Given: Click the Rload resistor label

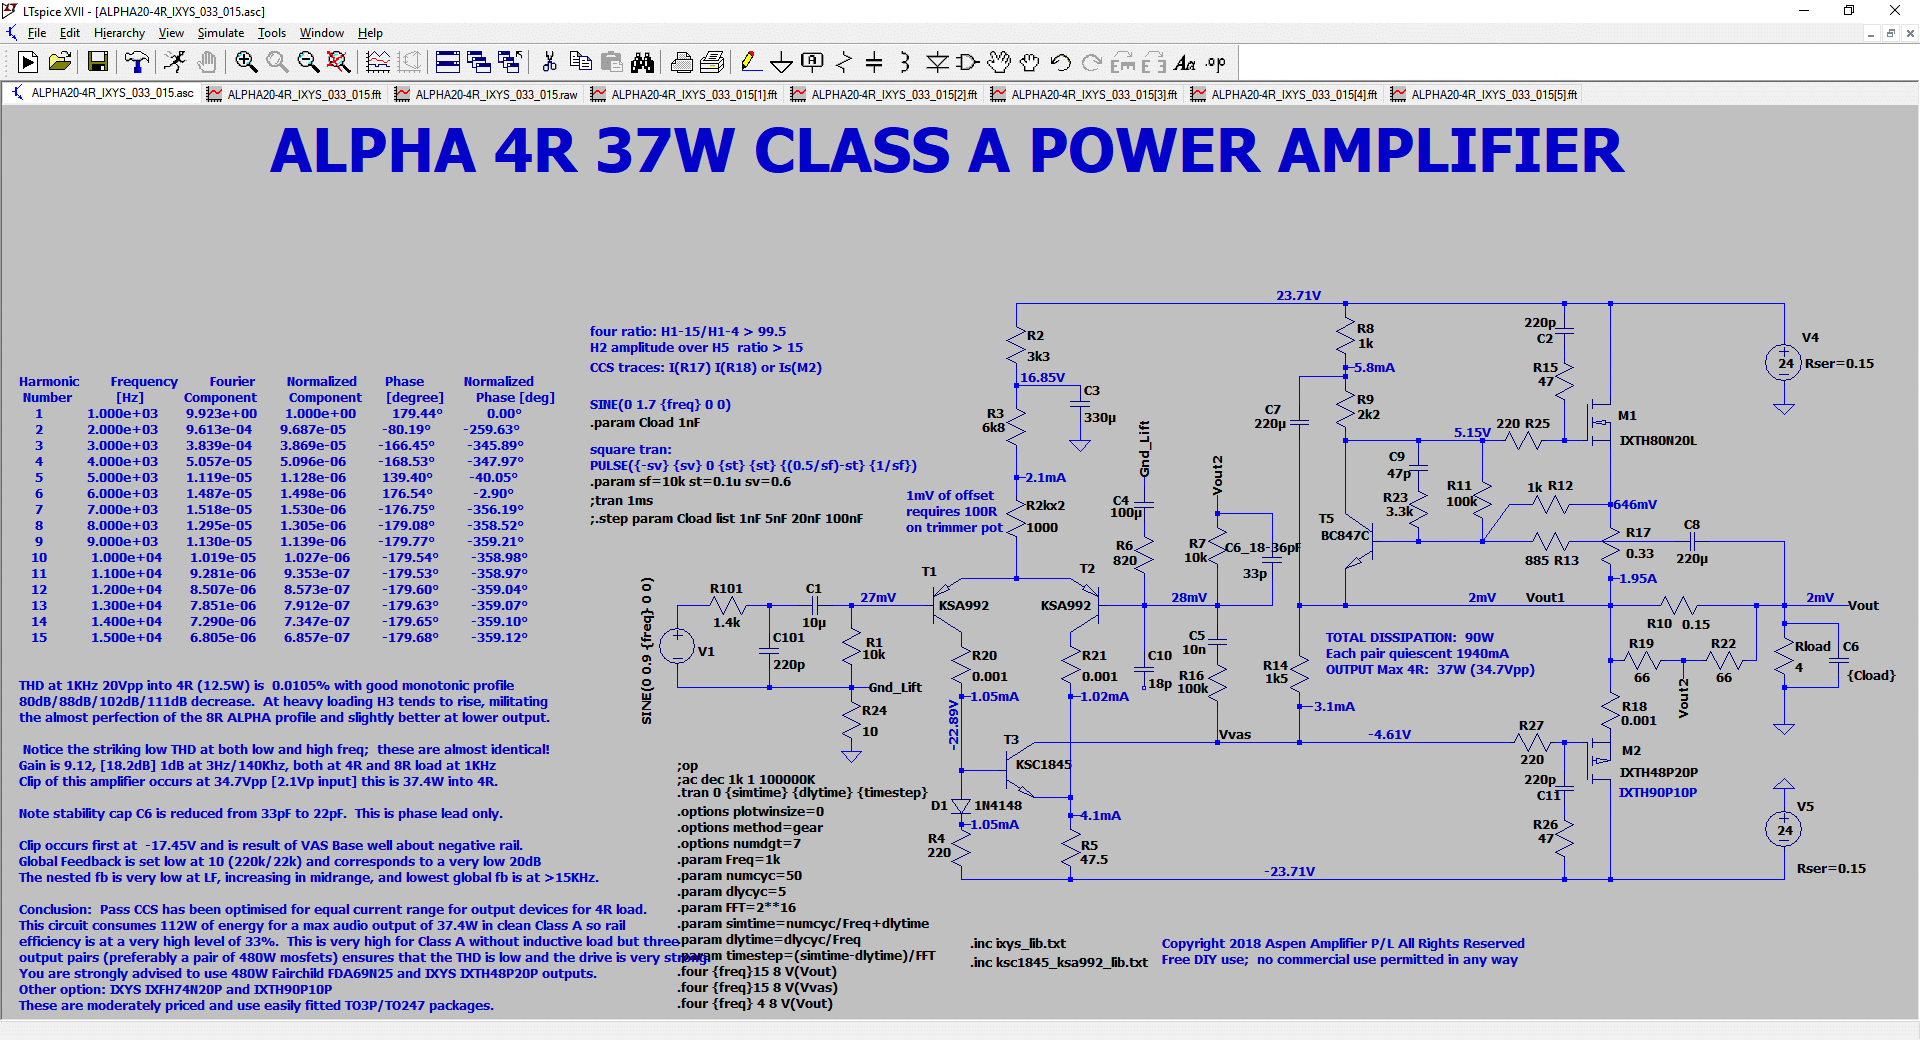Looking at the screenshot, I should pos(1812,646).
